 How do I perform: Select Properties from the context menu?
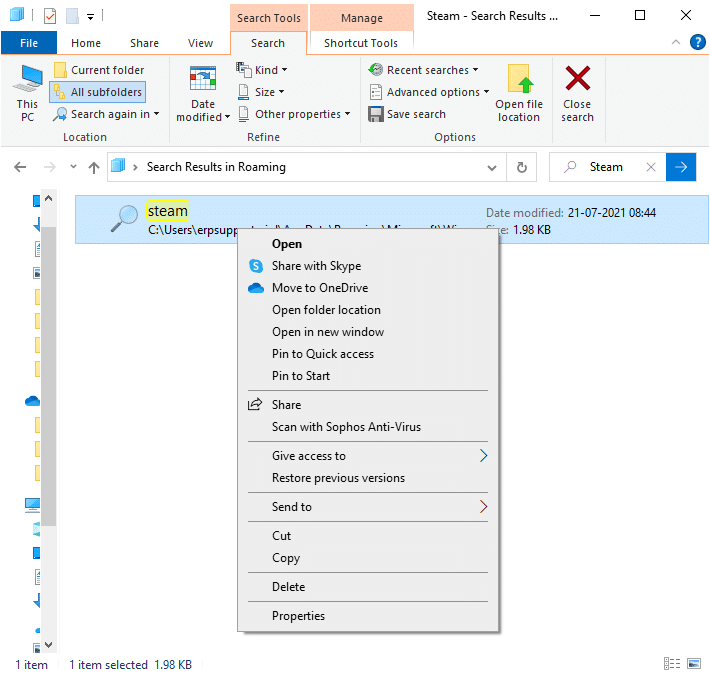coord(298,616)
